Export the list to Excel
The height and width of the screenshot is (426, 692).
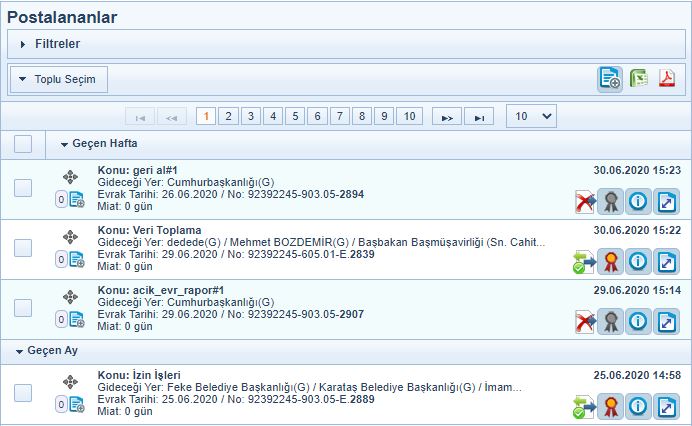tap(638, 79)
